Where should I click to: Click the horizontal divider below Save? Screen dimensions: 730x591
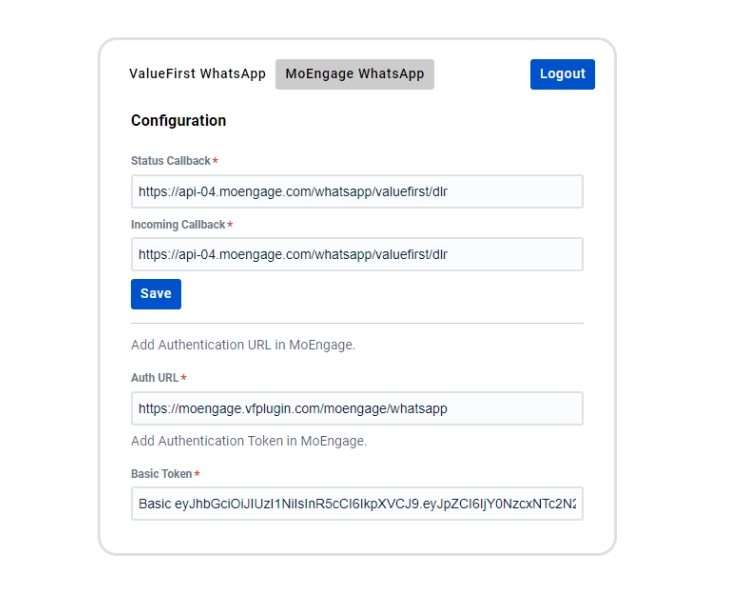(356, 323)
